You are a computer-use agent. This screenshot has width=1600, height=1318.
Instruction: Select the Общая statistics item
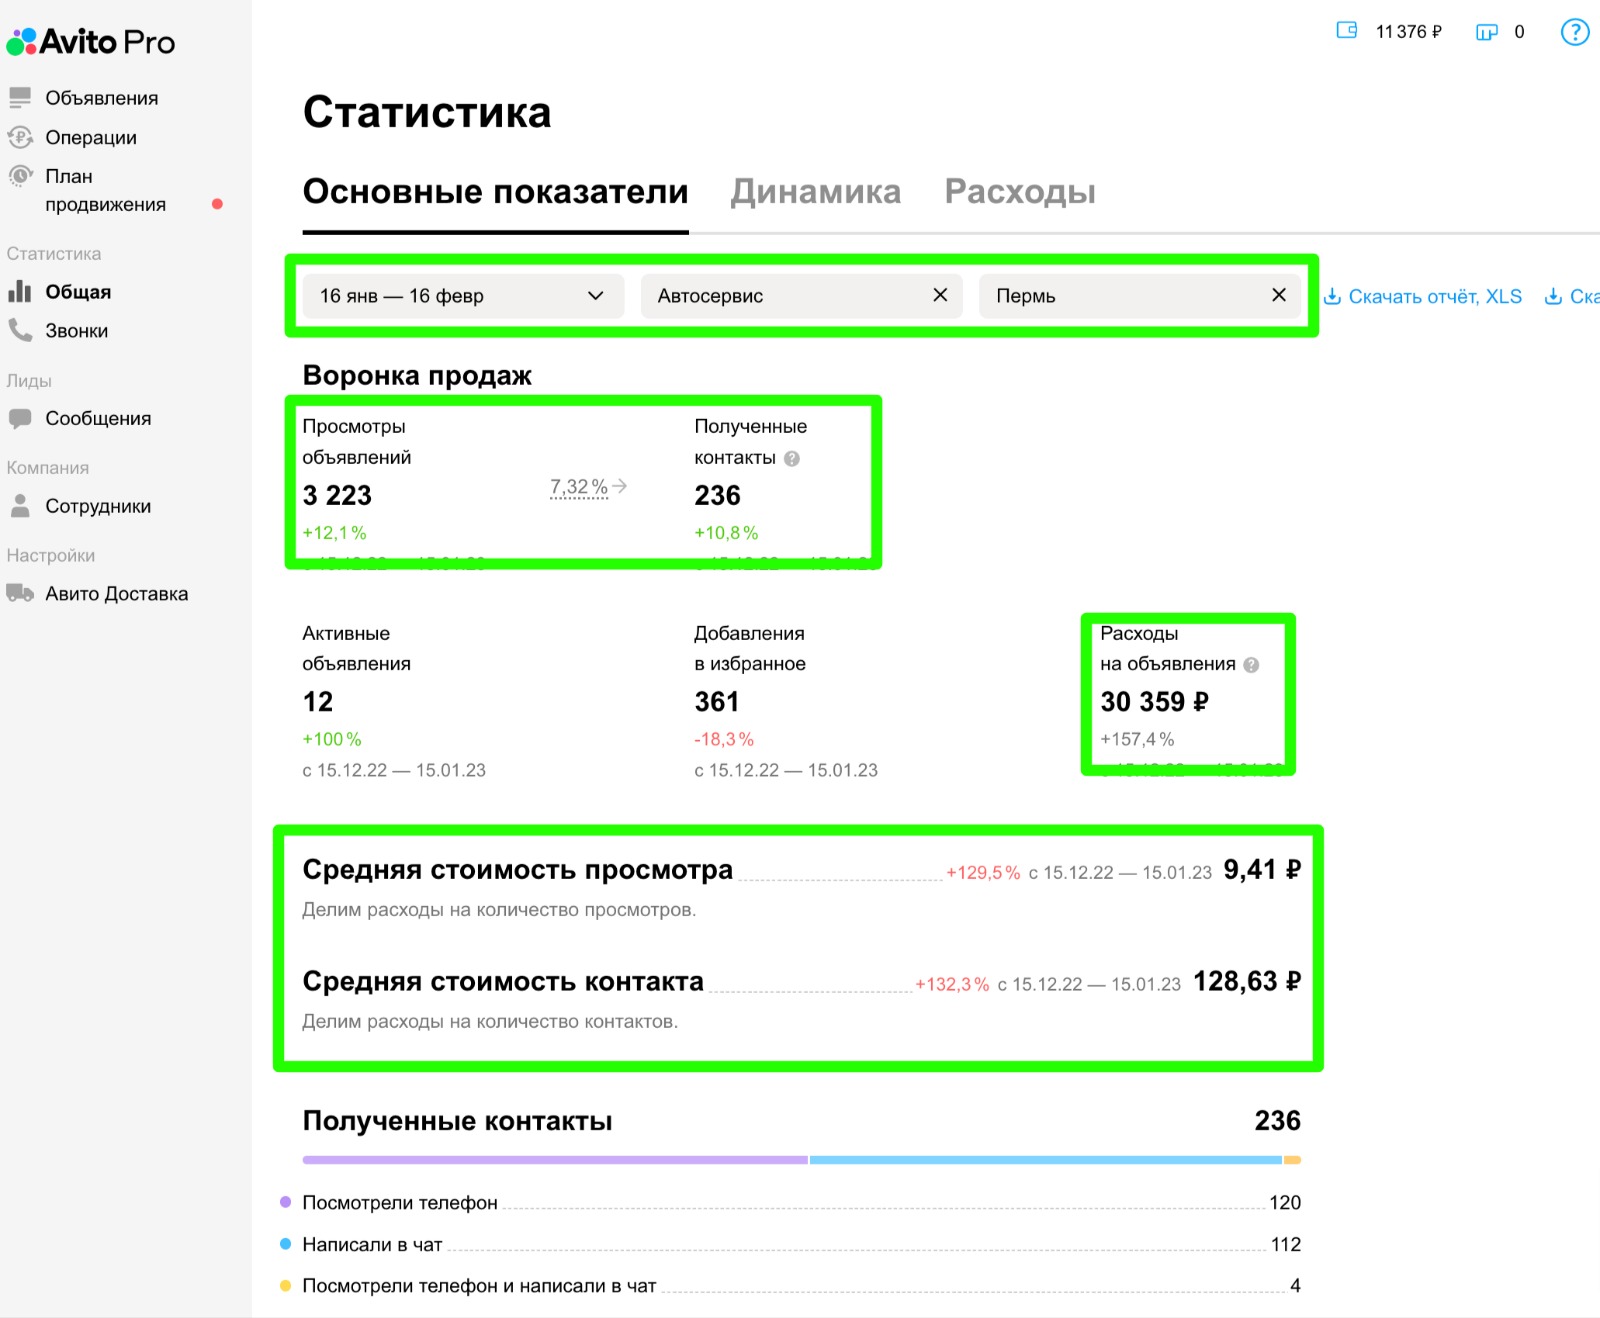(78, 292)
